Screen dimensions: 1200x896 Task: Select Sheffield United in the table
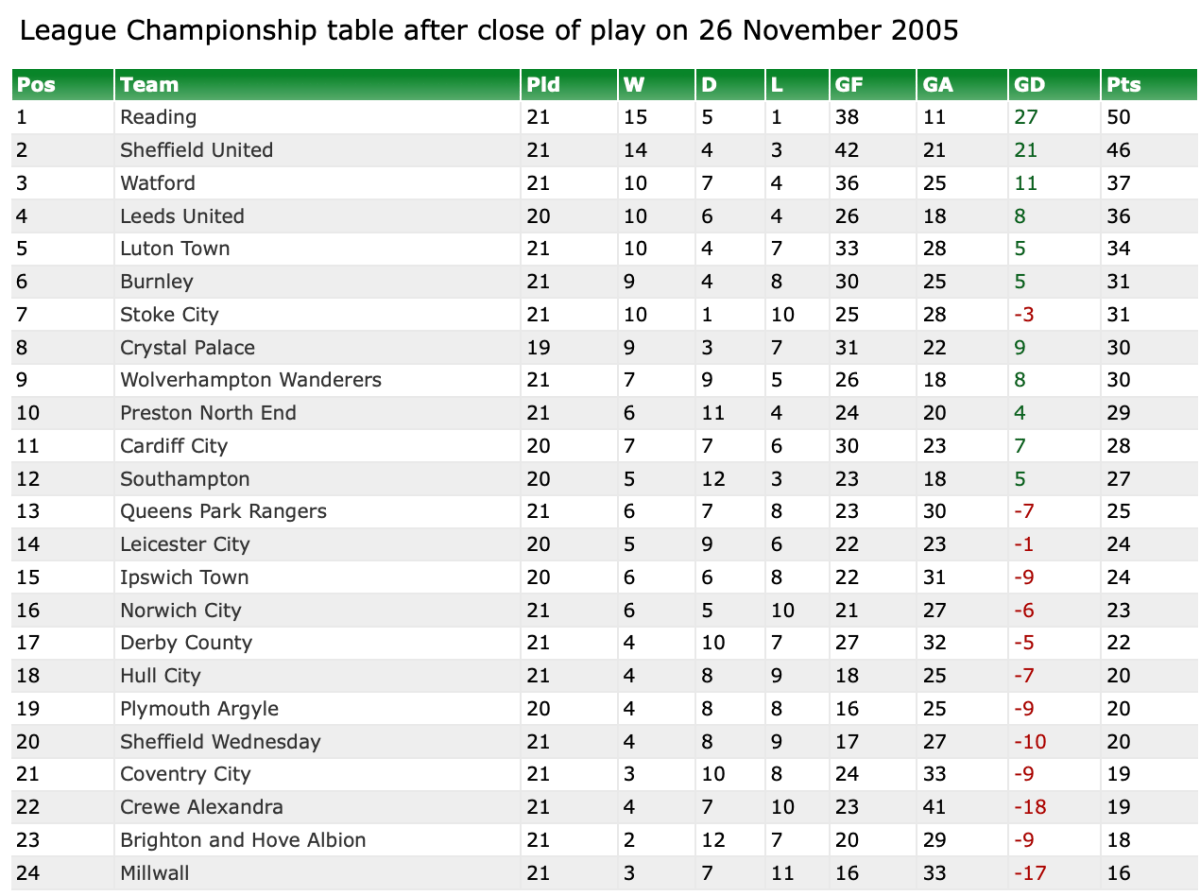(196, 150)
